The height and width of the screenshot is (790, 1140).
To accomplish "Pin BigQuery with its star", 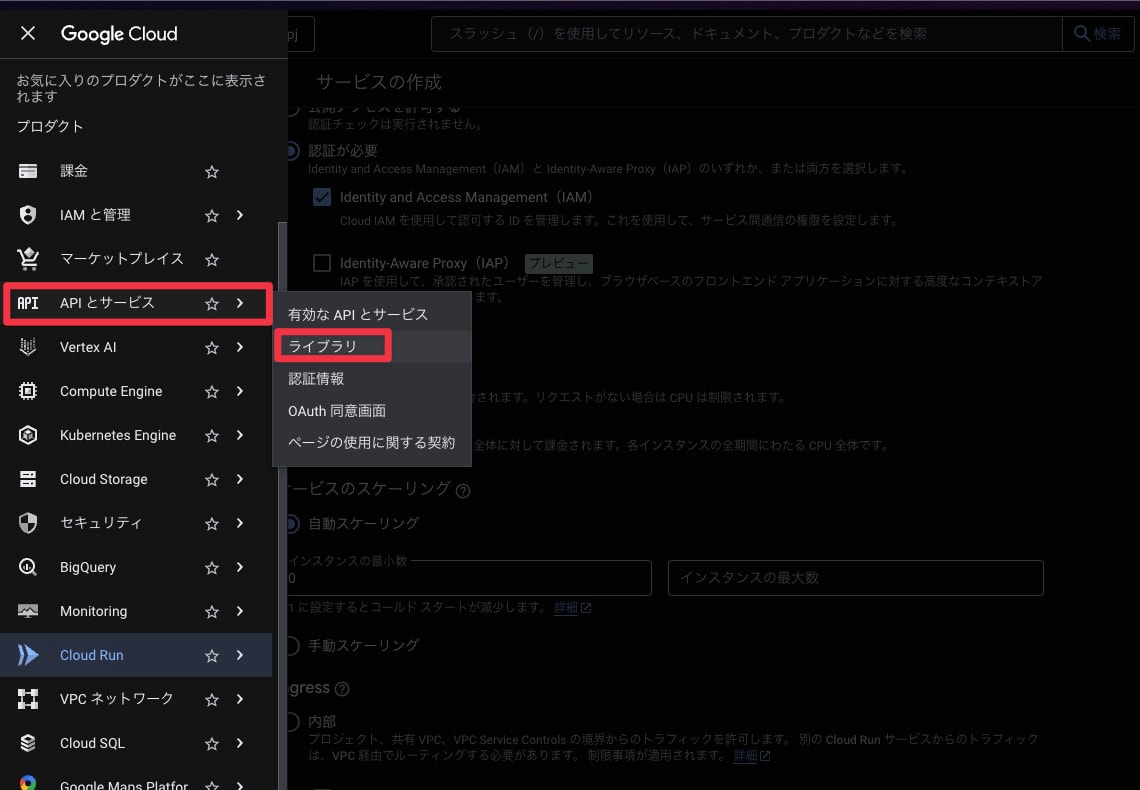I will coord(212,568).
